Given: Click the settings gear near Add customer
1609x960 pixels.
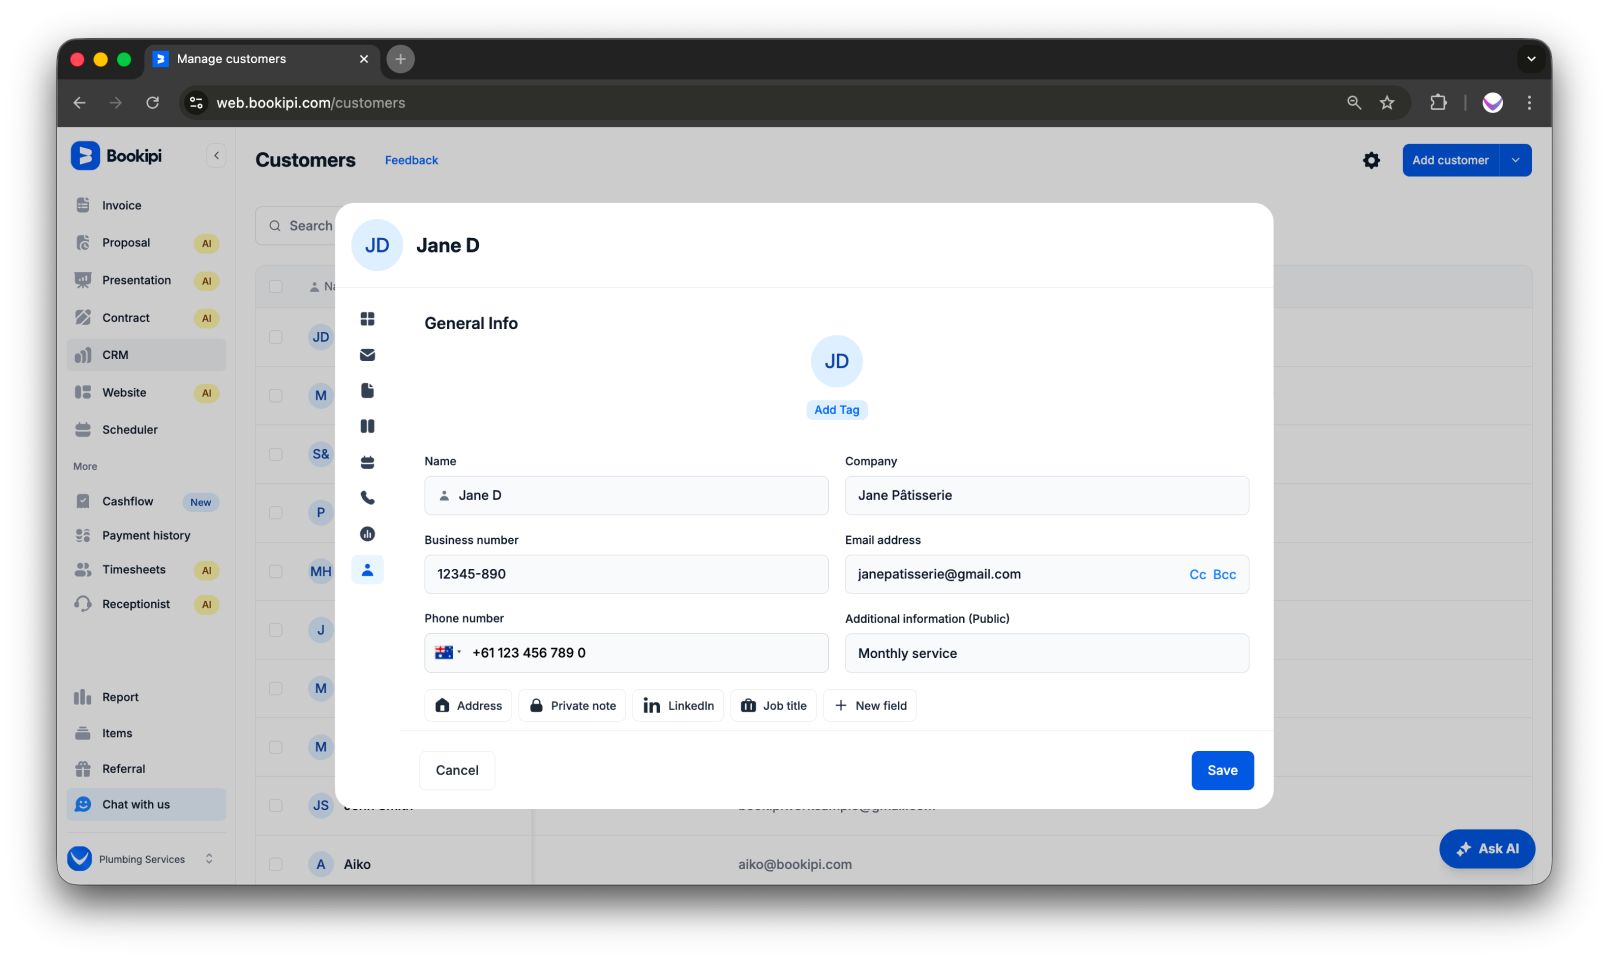Looking at the screenshot, I should point(1371,160).
